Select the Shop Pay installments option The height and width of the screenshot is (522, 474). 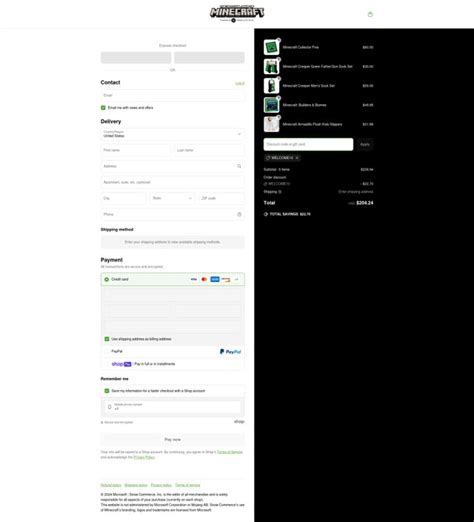[107, 364]
